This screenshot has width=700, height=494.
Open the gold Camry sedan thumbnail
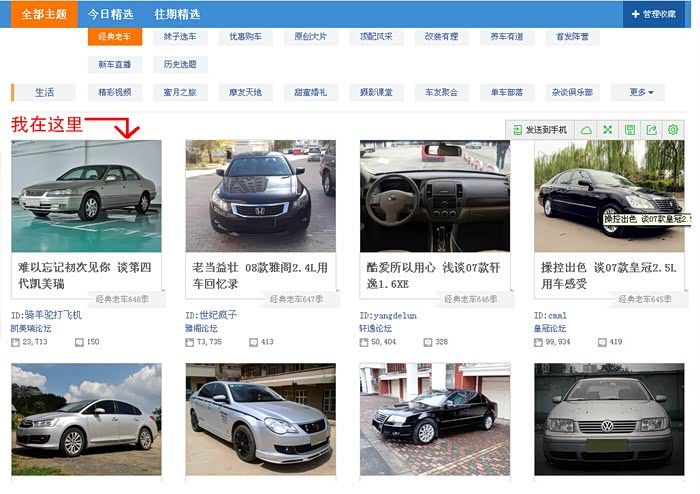tap(87, 196)
